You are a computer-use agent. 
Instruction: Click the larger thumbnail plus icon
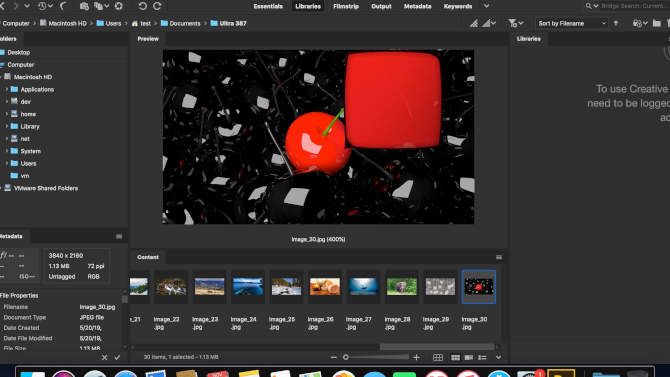click(417, 357)
